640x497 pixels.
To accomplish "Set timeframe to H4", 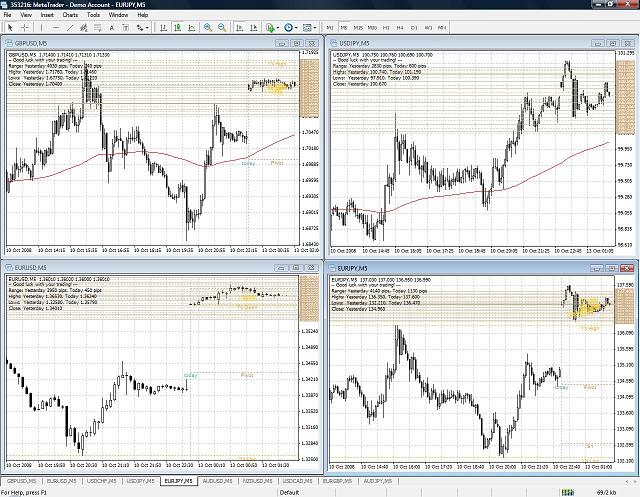I will [x=400, y=28].
